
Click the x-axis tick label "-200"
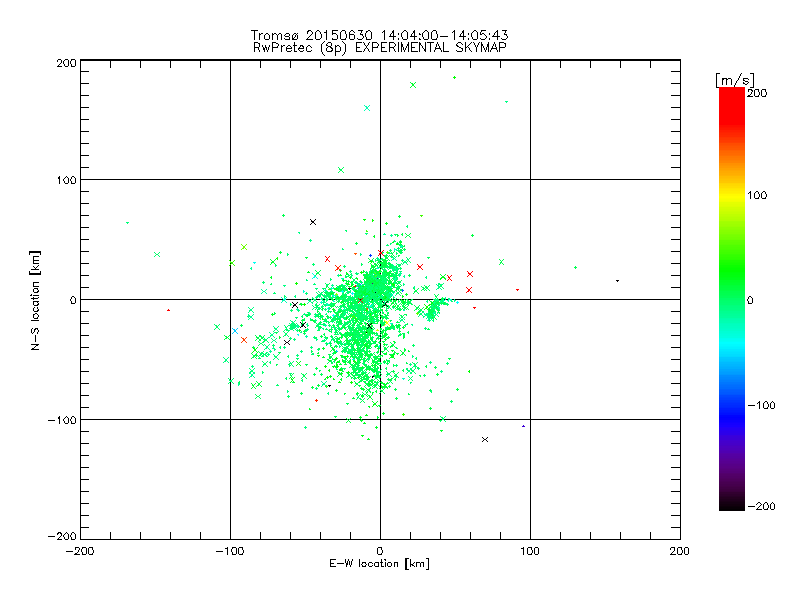point(80,551)
